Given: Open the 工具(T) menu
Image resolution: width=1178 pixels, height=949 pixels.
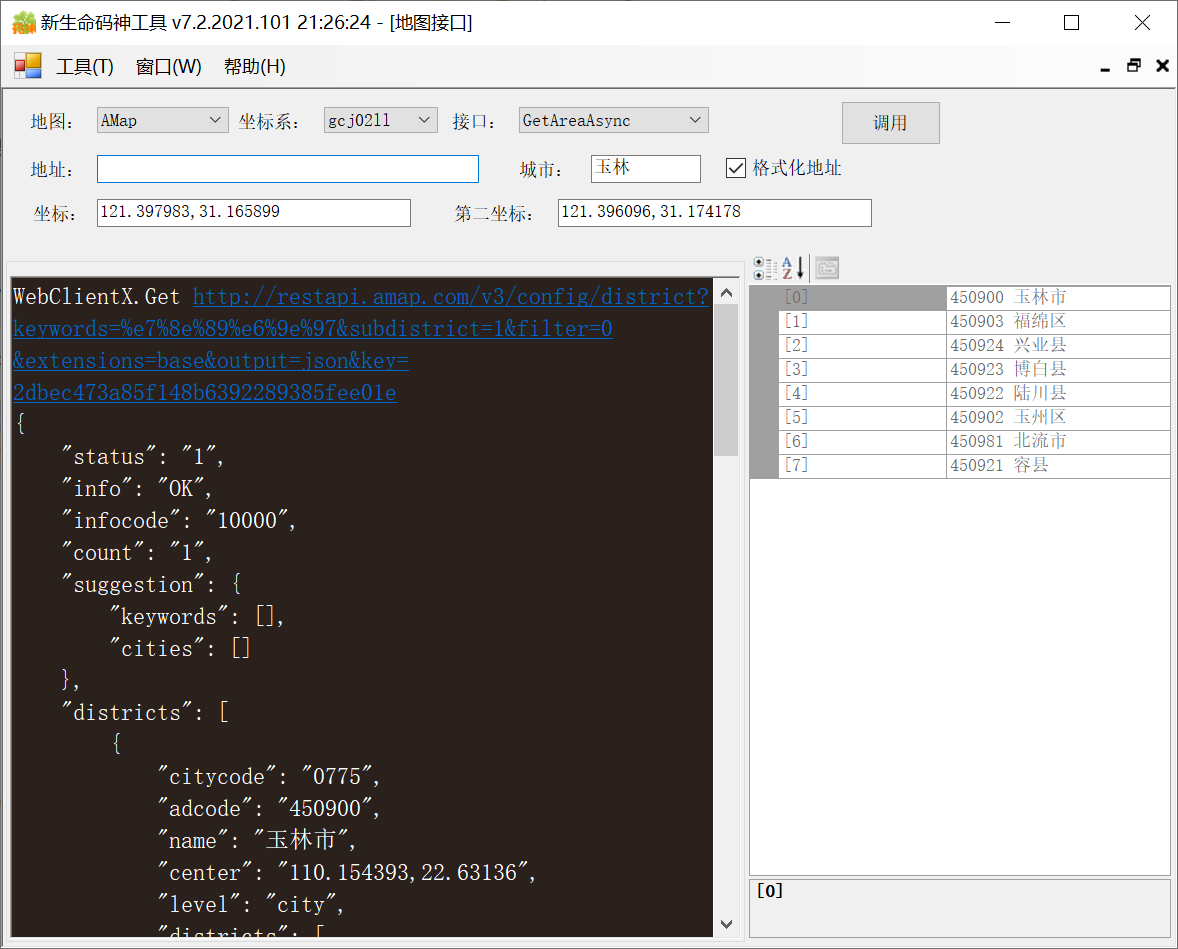Looking at the screenshot, I should click(x=85, y=67).
